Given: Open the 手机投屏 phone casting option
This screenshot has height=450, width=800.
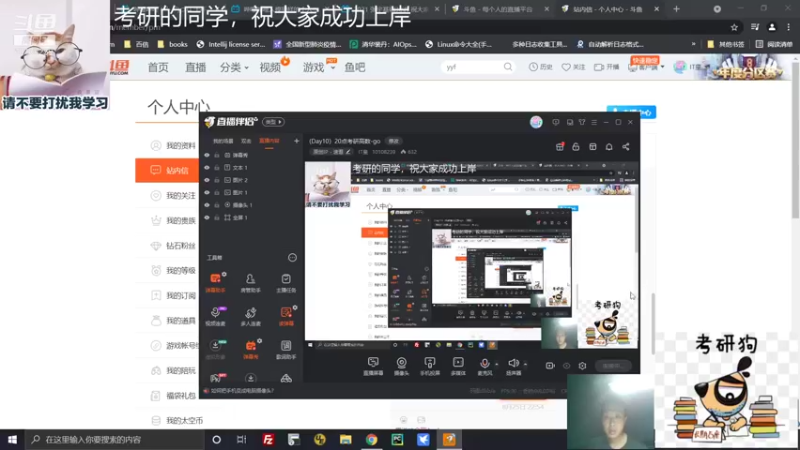Looking at the screenshot, I should point(430,366).
